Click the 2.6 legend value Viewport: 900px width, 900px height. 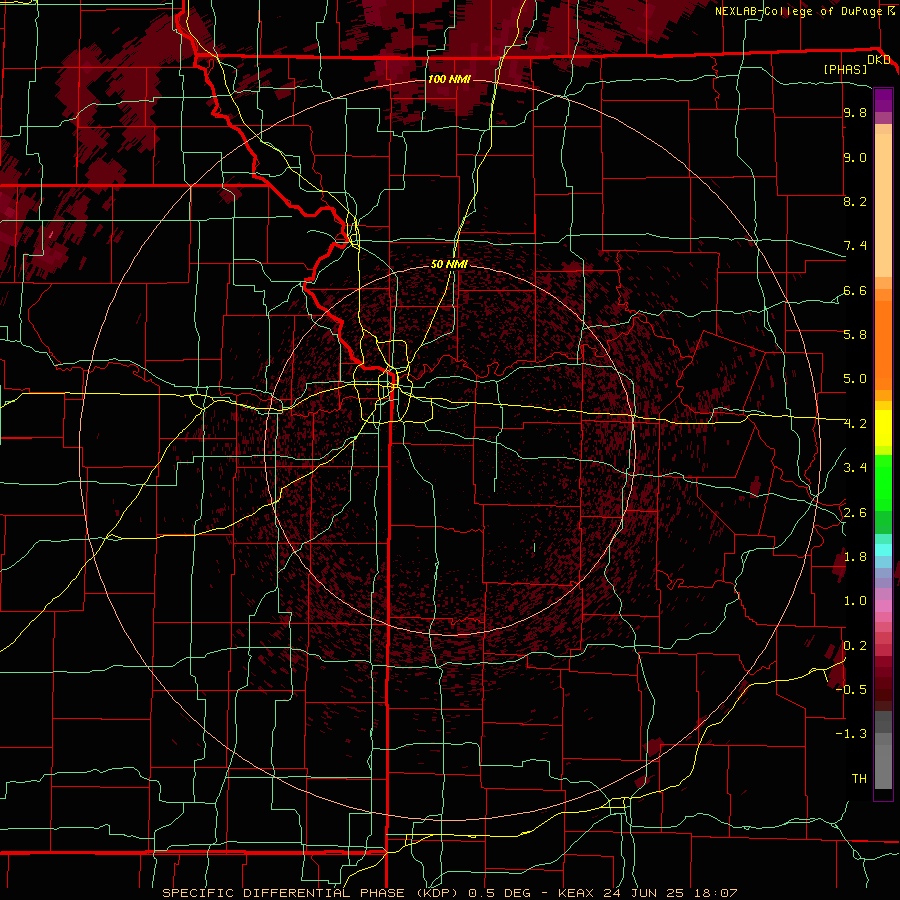[x=855, y=513]
